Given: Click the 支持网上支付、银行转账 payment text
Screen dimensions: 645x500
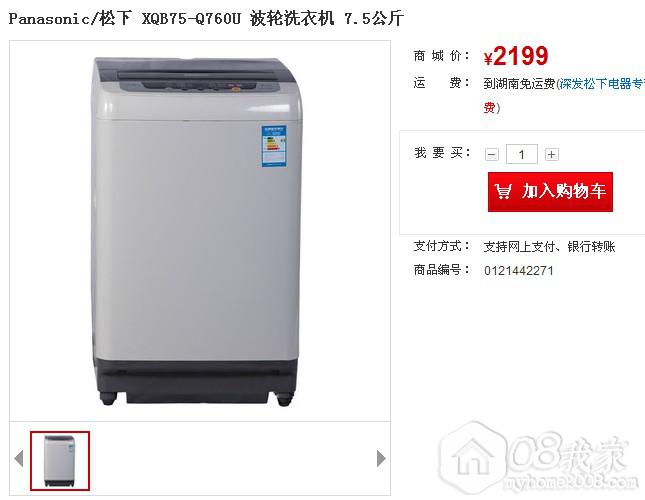Looking at the screenshot, I should [x=549, y=247].
